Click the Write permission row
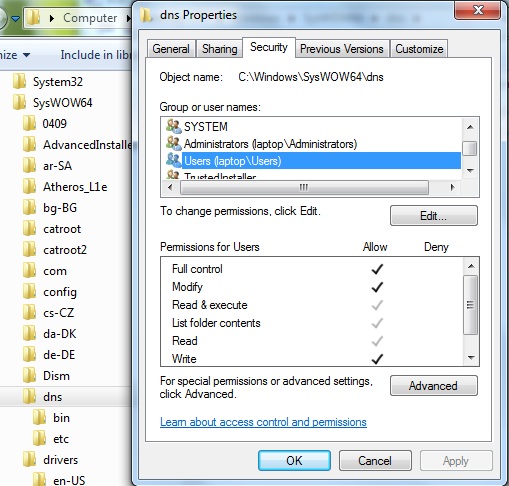This screenshot has width=509, height=486. [312, 359]
